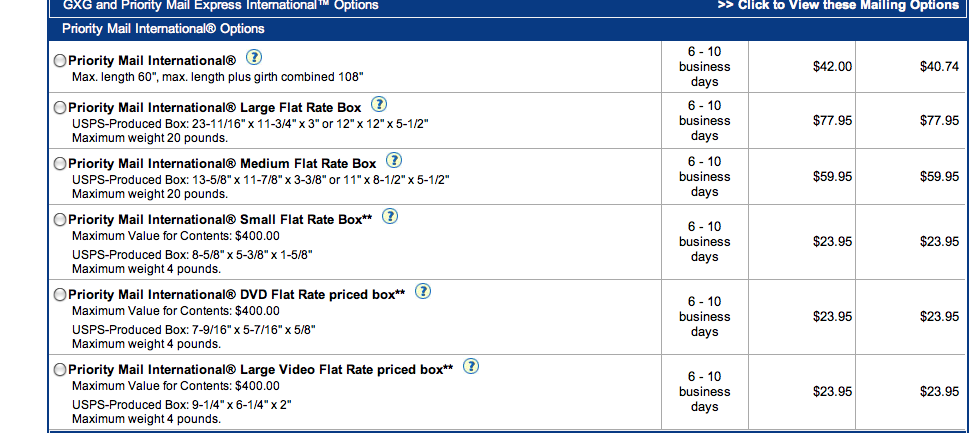Open help icon for Medium Flat Rate Box
974x433 pixels.
(394, 160)
